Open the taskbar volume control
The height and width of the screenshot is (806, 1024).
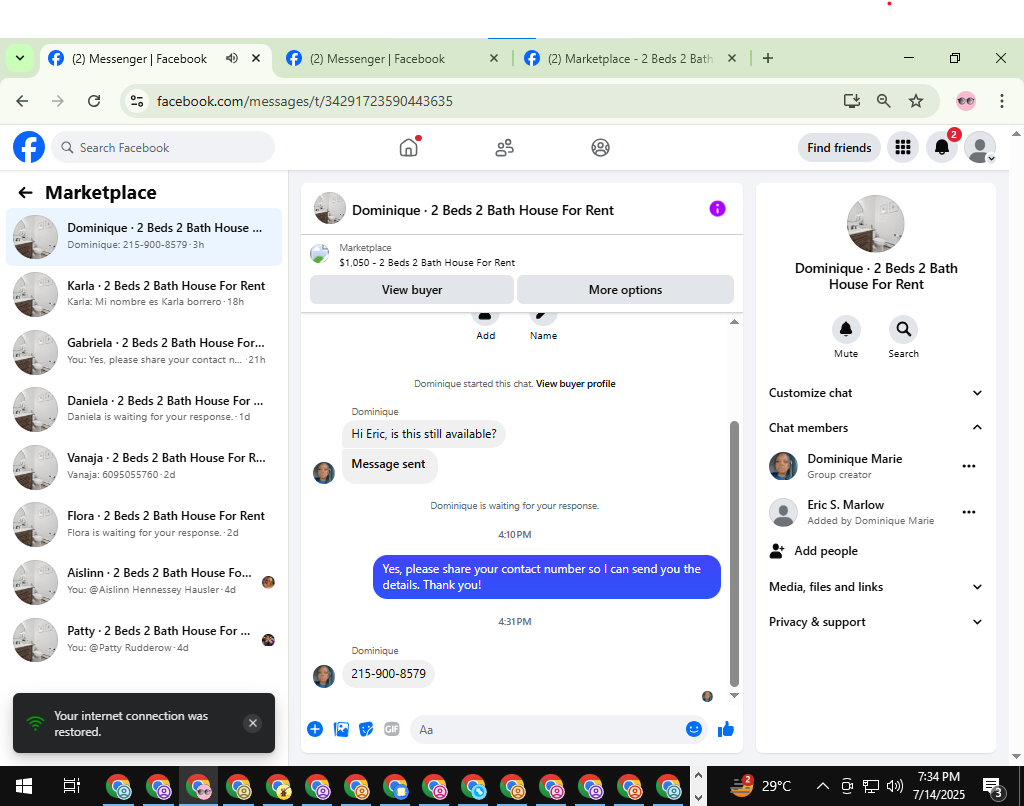tap(895, 786)
